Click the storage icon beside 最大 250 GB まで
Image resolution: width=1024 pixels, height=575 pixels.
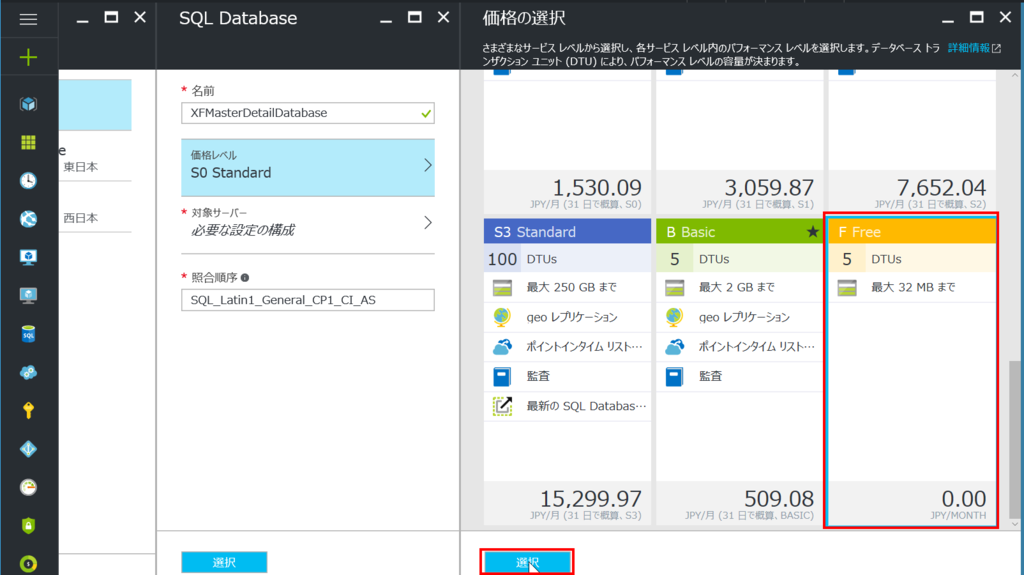(x=502, y=288)
